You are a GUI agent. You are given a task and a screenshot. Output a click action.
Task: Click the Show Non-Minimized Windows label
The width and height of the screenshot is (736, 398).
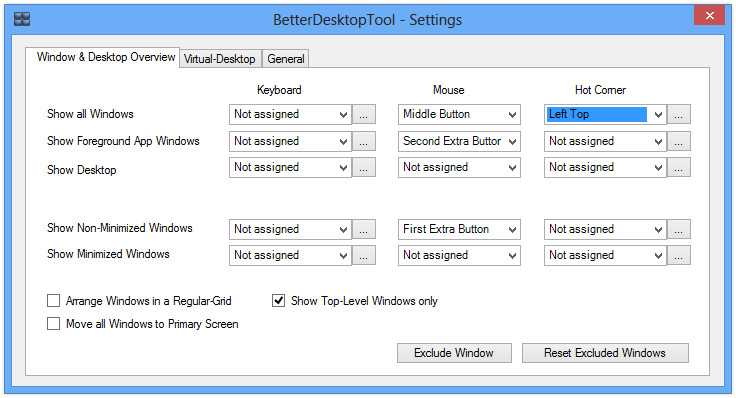coord(120,228)
